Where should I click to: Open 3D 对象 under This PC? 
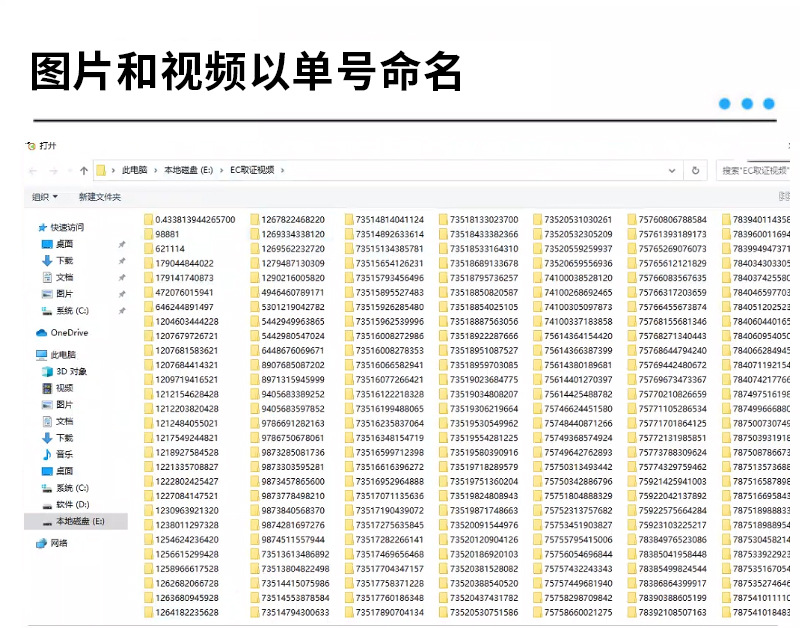pyautogui.click(x=71, y=371)
